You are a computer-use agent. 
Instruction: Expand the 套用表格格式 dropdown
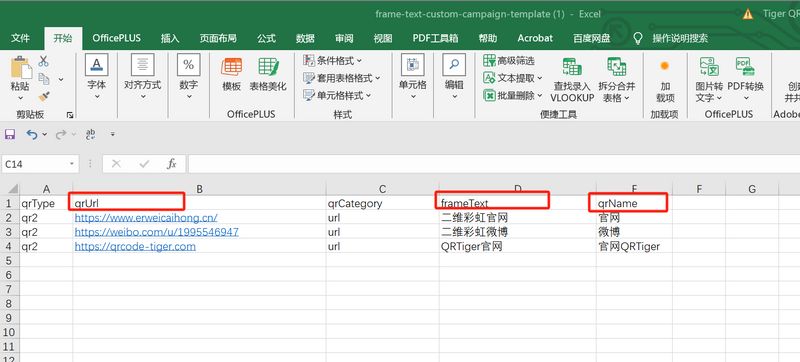point(378,78)
